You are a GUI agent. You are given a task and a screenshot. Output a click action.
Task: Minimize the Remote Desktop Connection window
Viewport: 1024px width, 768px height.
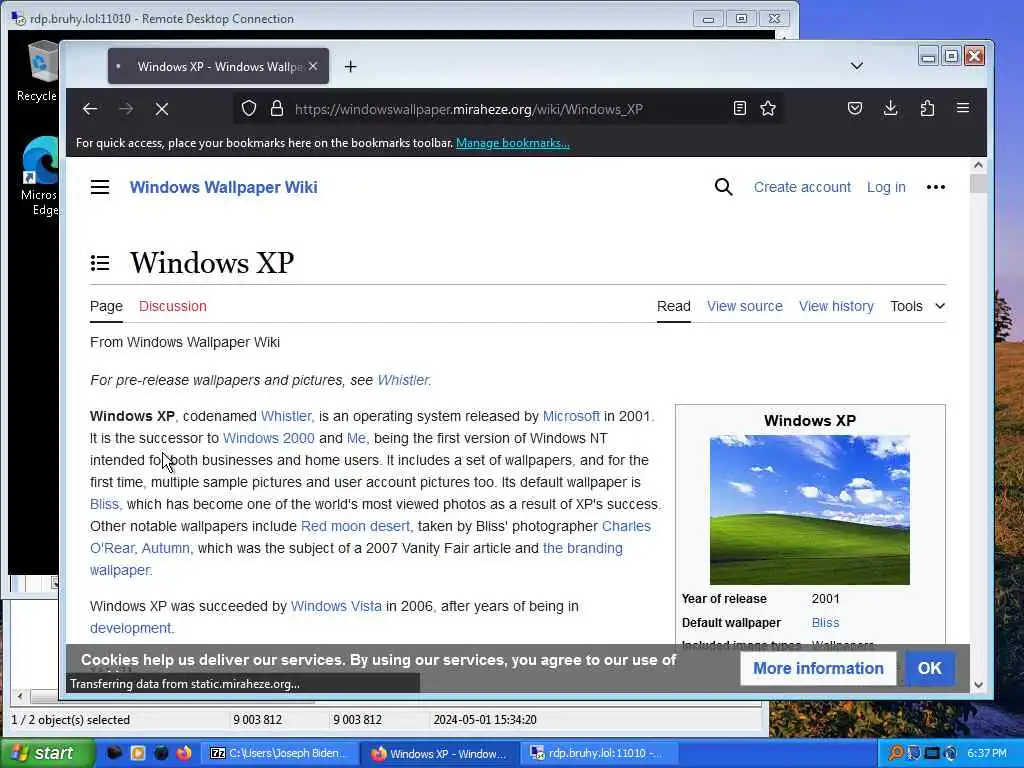click(x=708, y=19)
